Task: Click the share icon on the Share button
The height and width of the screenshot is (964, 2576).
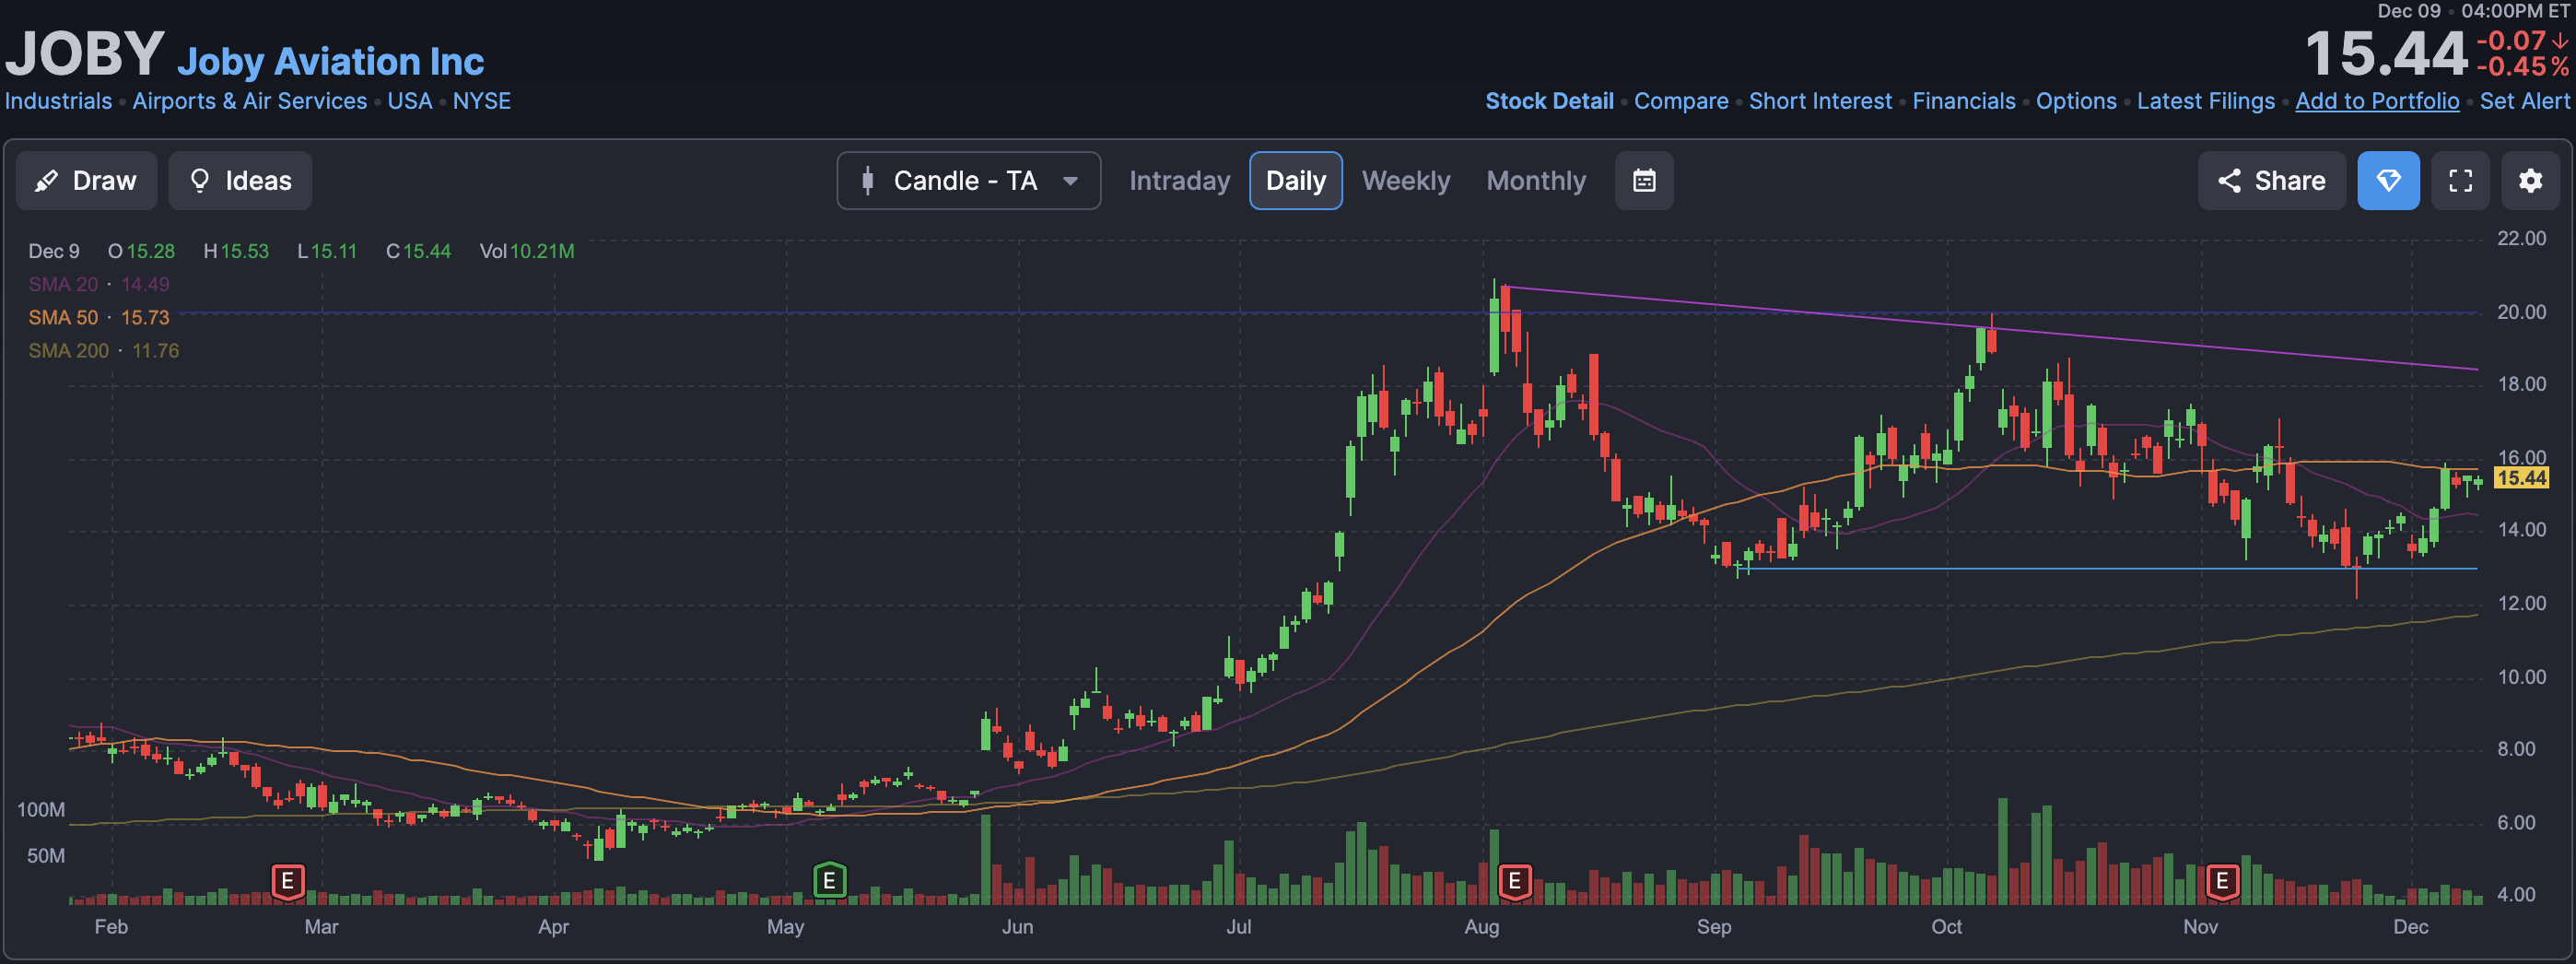Action: (x=2229, y=181)
